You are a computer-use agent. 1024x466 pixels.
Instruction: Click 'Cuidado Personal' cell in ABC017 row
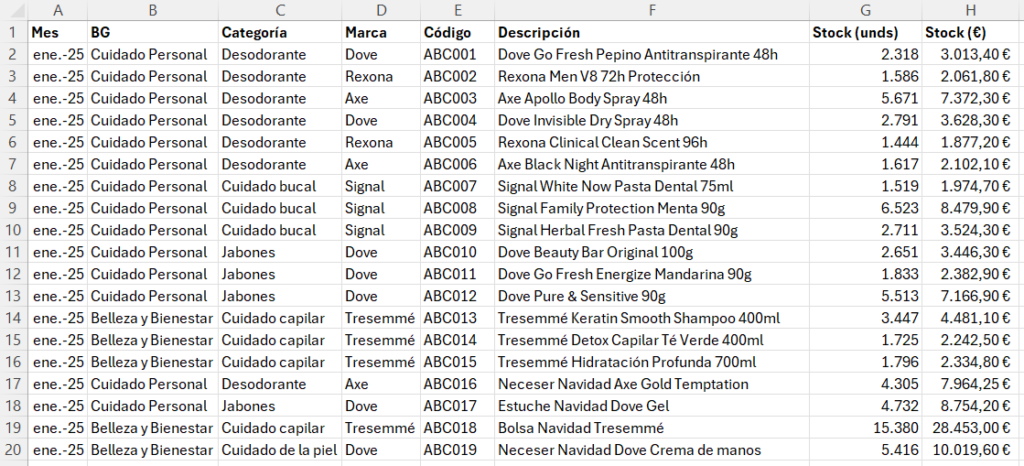(x=153, y=406)
